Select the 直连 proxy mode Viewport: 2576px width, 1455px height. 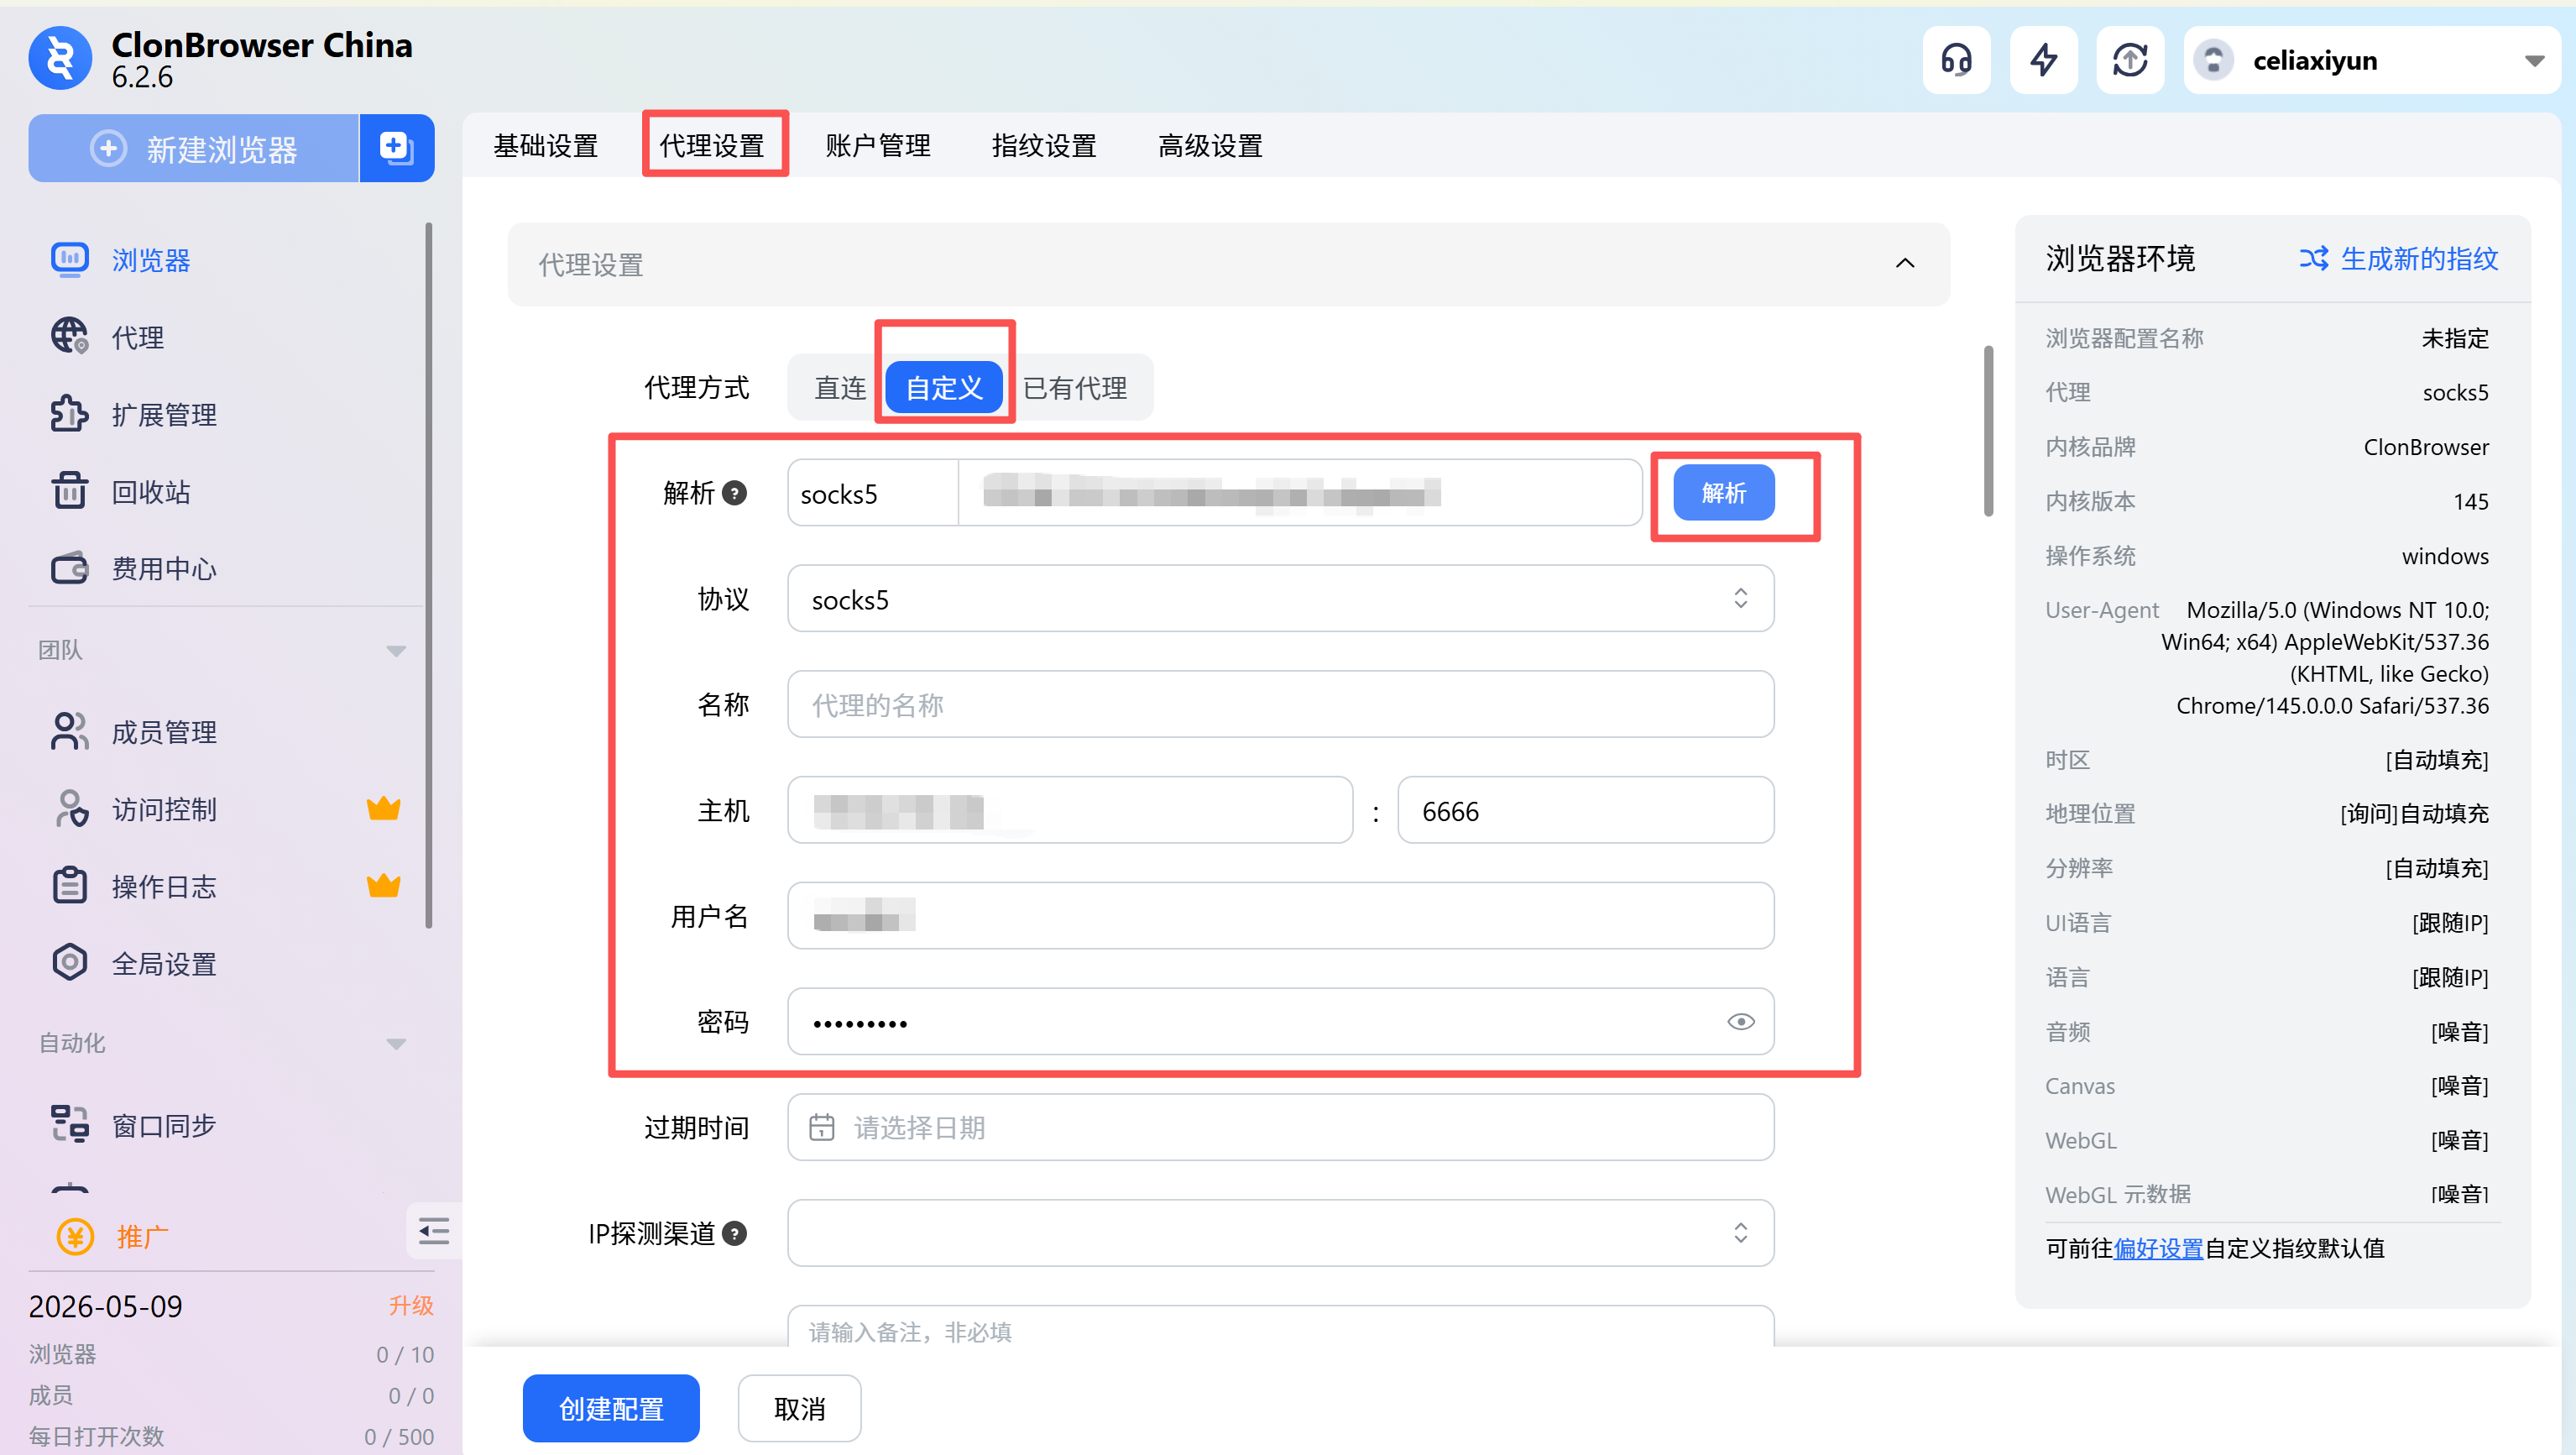[x=839, y=388]
